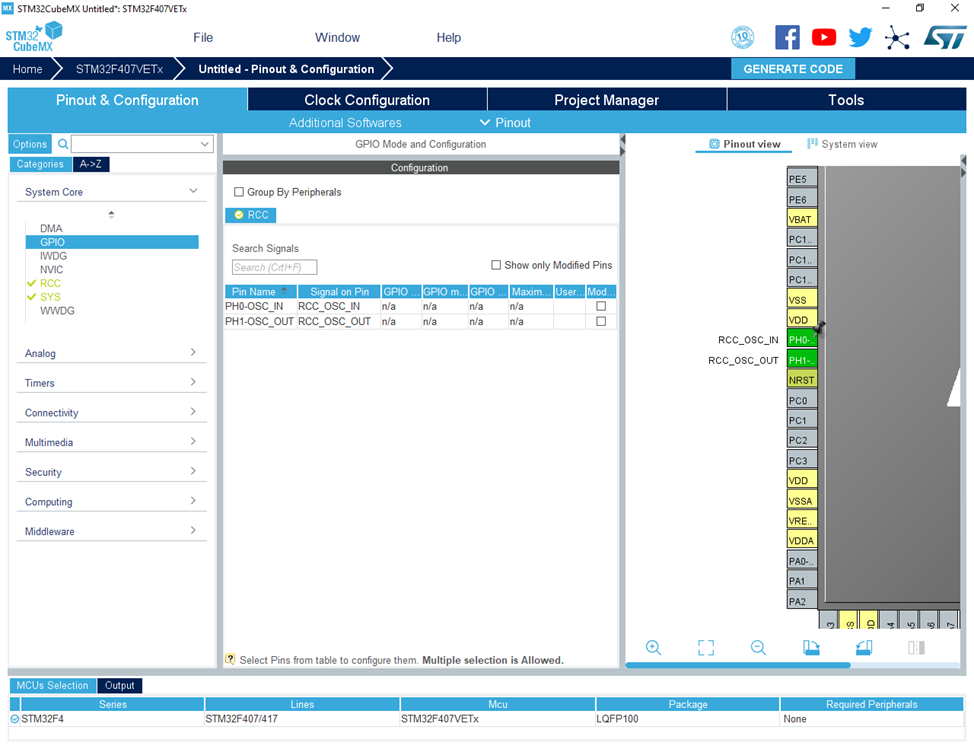
Task: Select RCC in System Core list
Action: 50,283
